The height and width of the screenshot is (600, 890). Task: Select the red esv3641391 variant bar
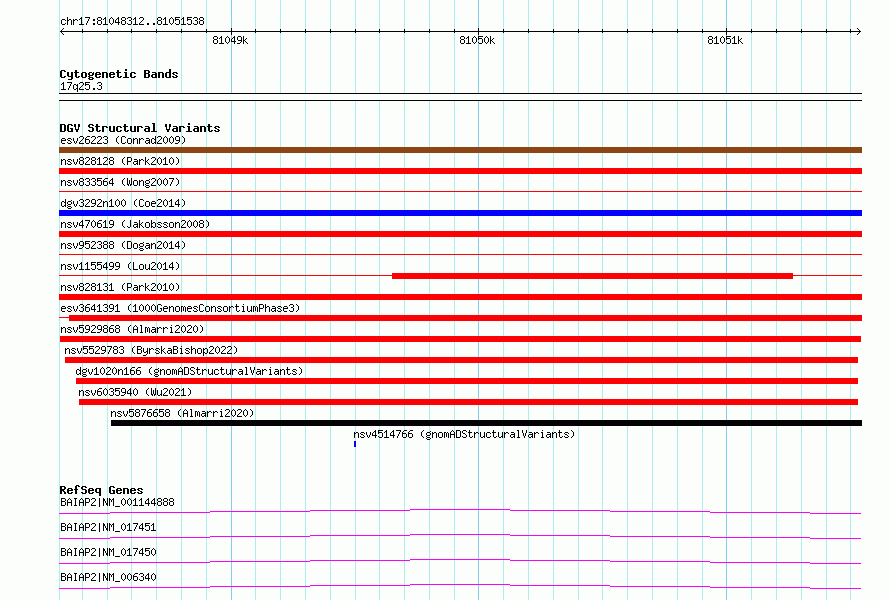point(465,318)
